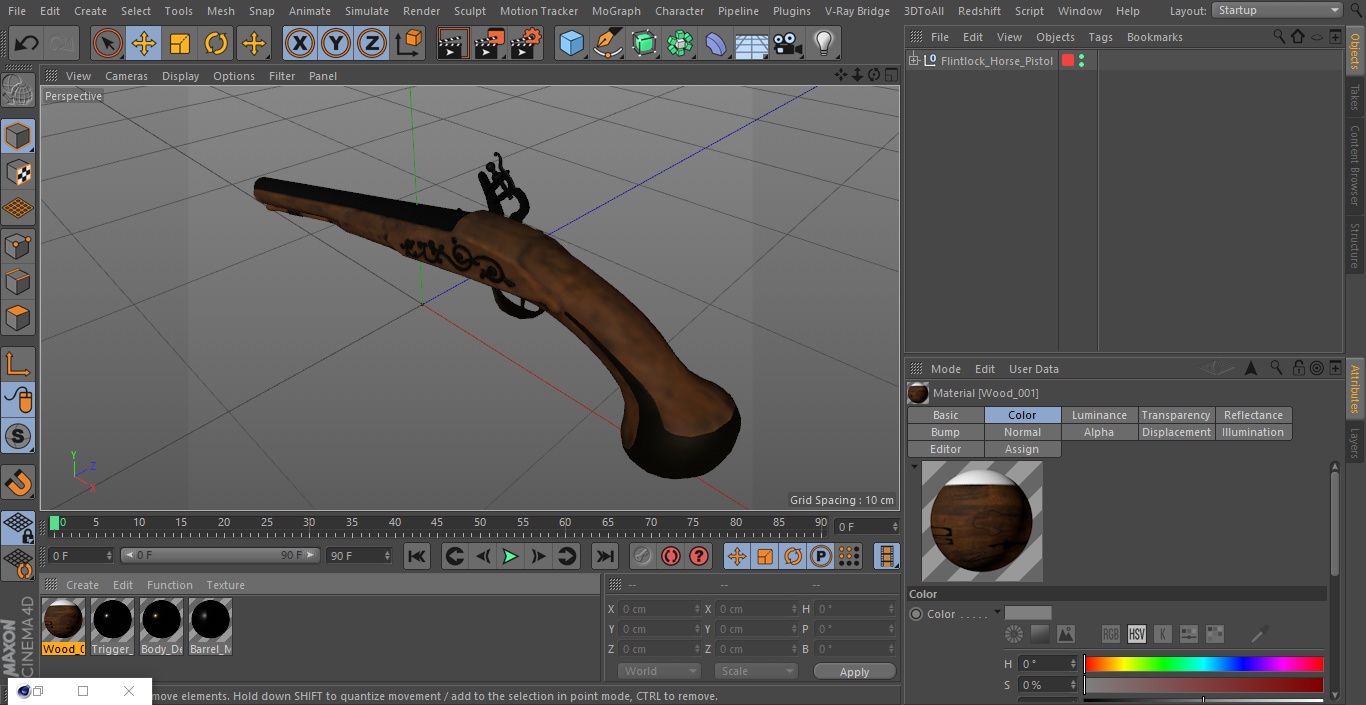
Task: Open Edit Render Settings icon
Action: click(x=527, y=44)
